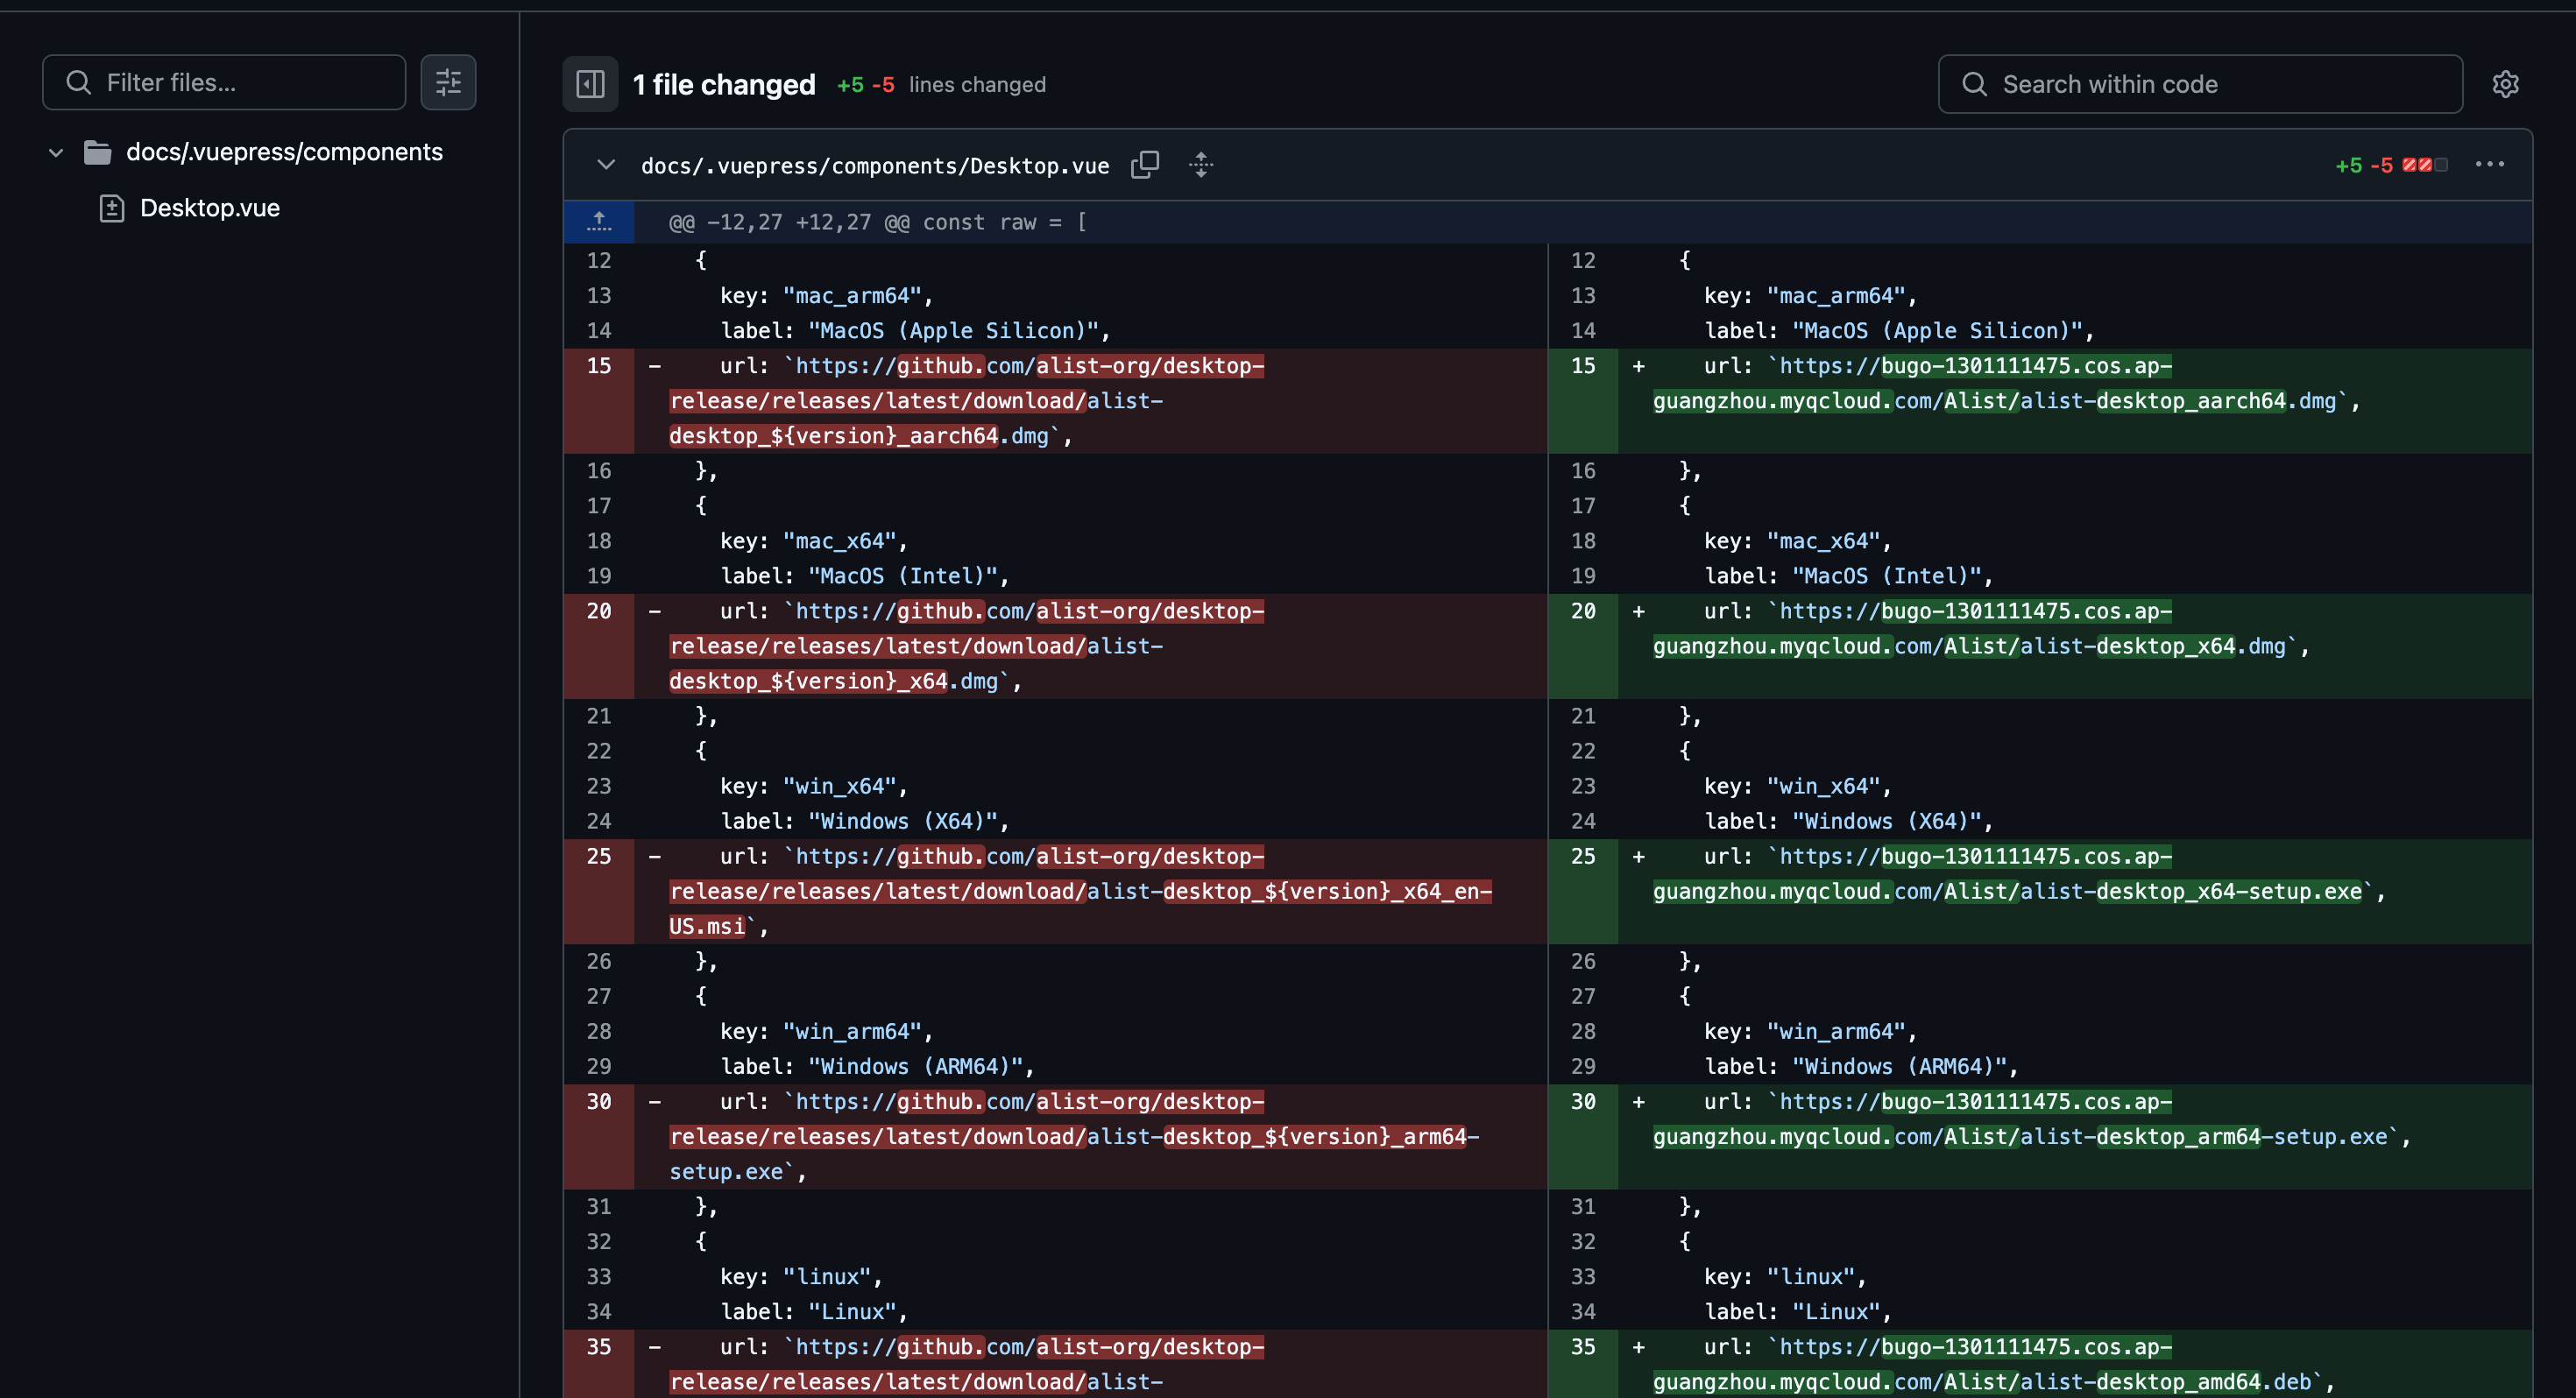Collapse the Desktop.vue diff chevron
2576x1398 pixels.
(x=606, y=165)
